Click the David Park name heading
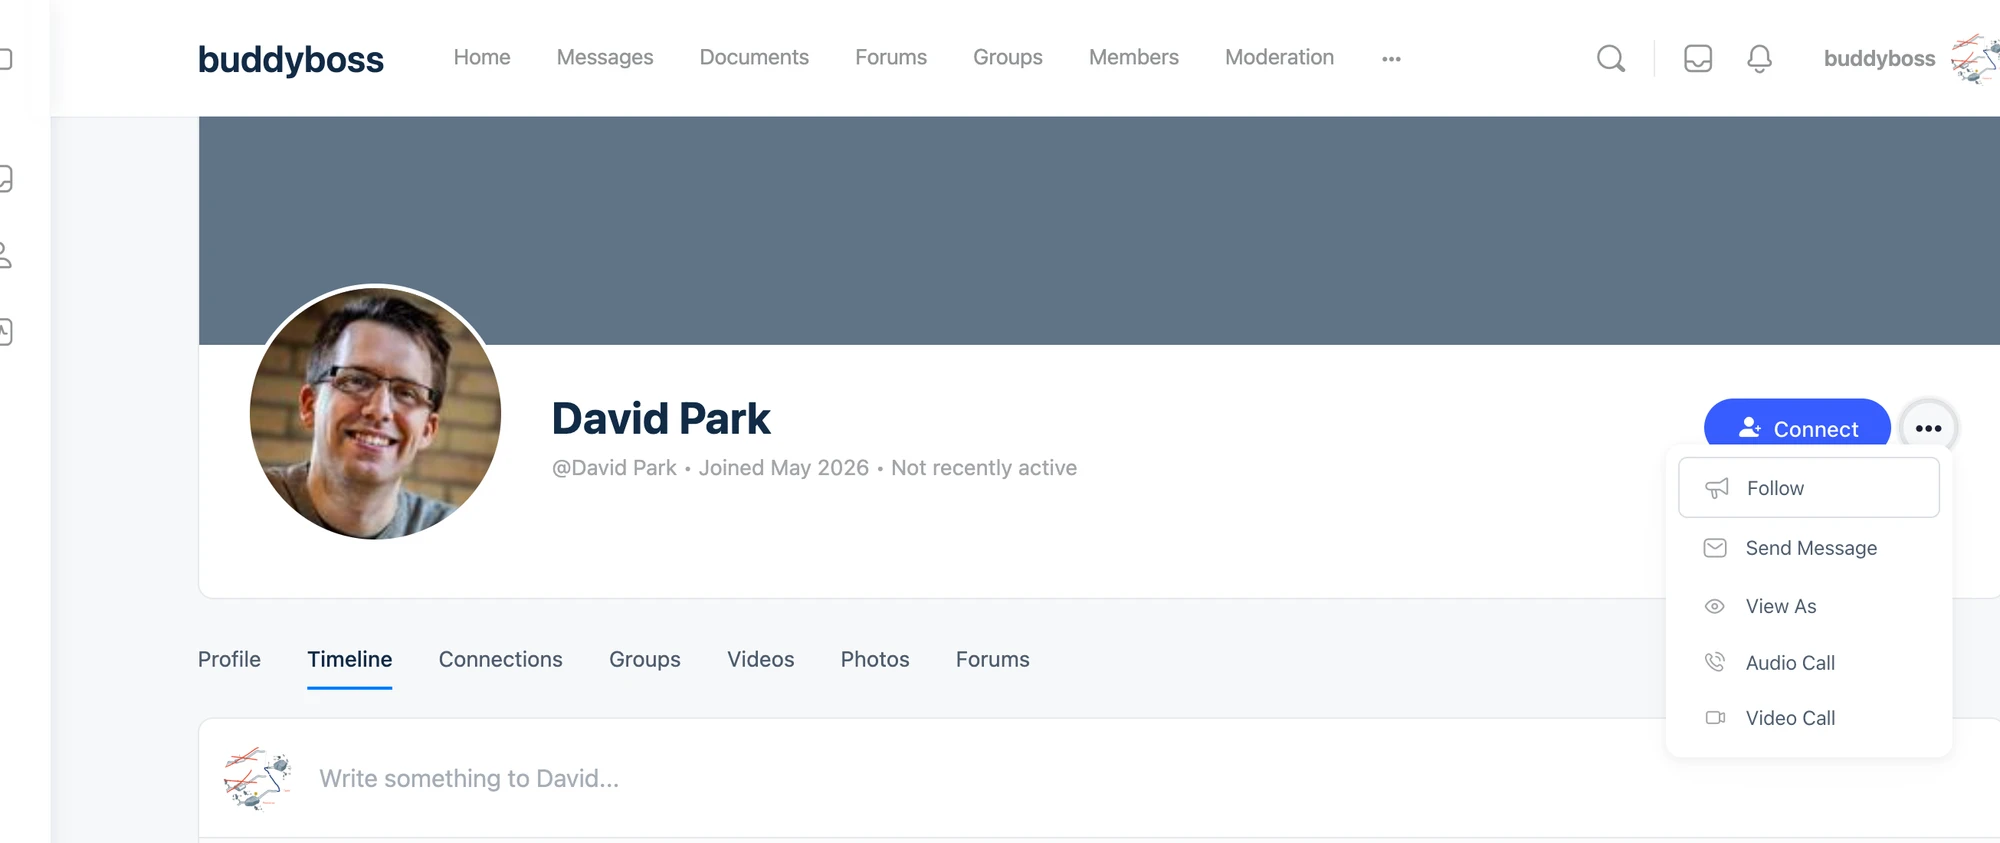The width and height of the screenshot is (2000, 843). point(661,418)
